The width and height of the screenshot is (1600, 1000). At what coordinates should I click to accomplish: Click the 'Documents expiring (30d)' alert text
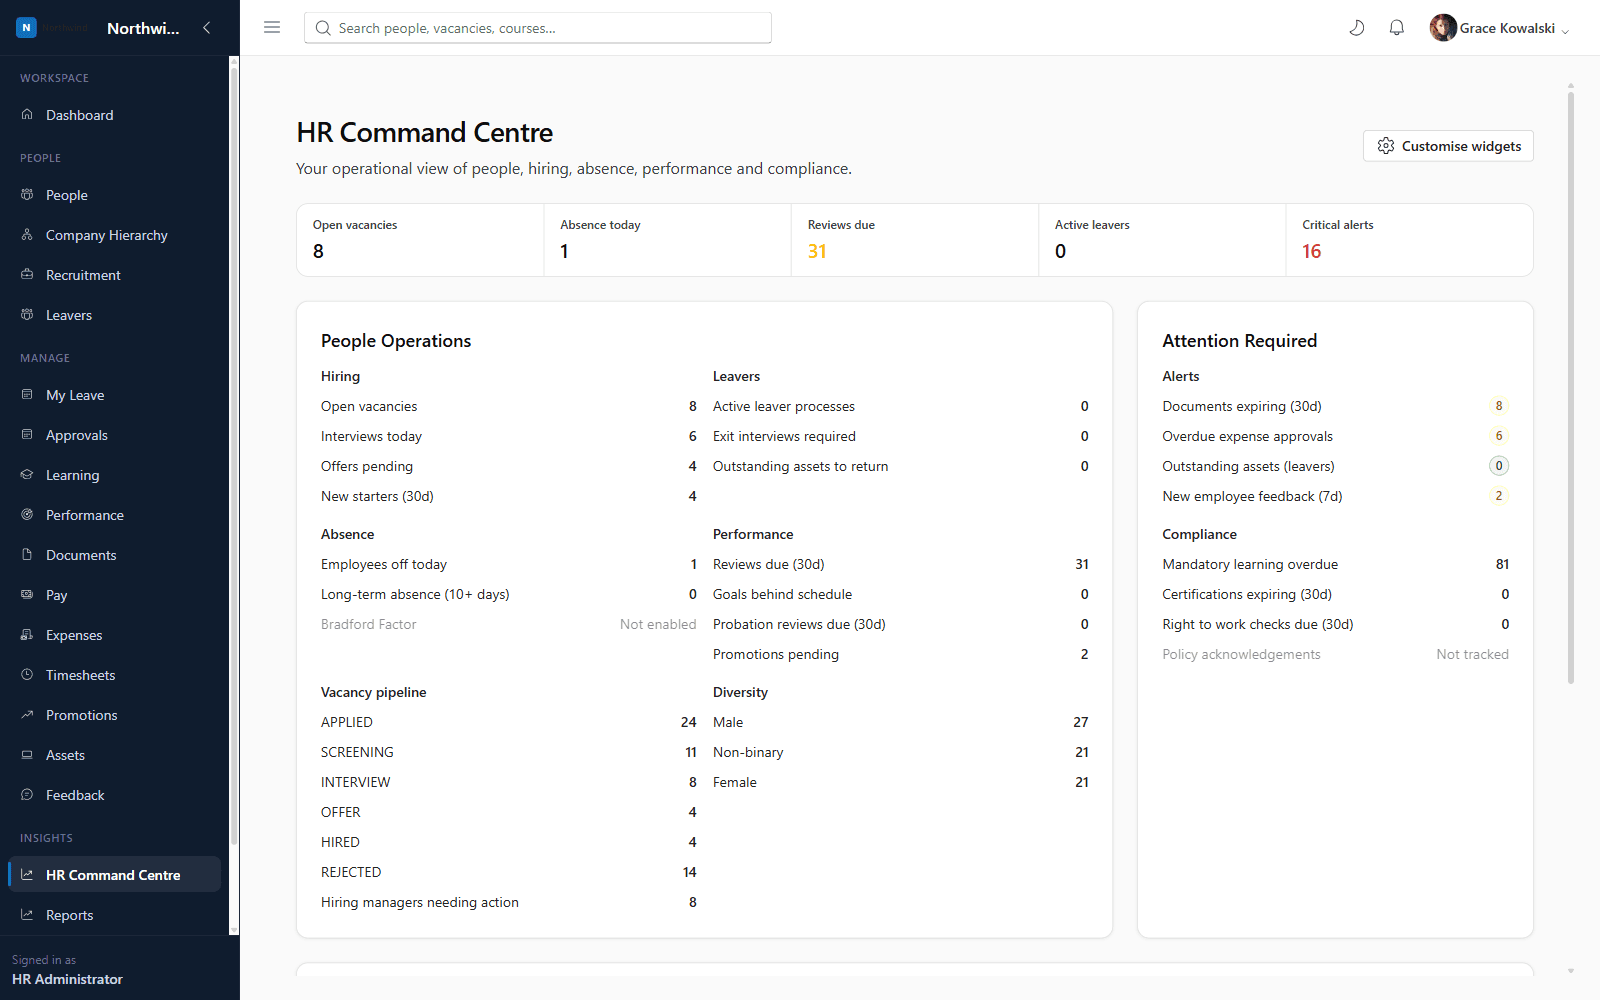click(1242, 406)
